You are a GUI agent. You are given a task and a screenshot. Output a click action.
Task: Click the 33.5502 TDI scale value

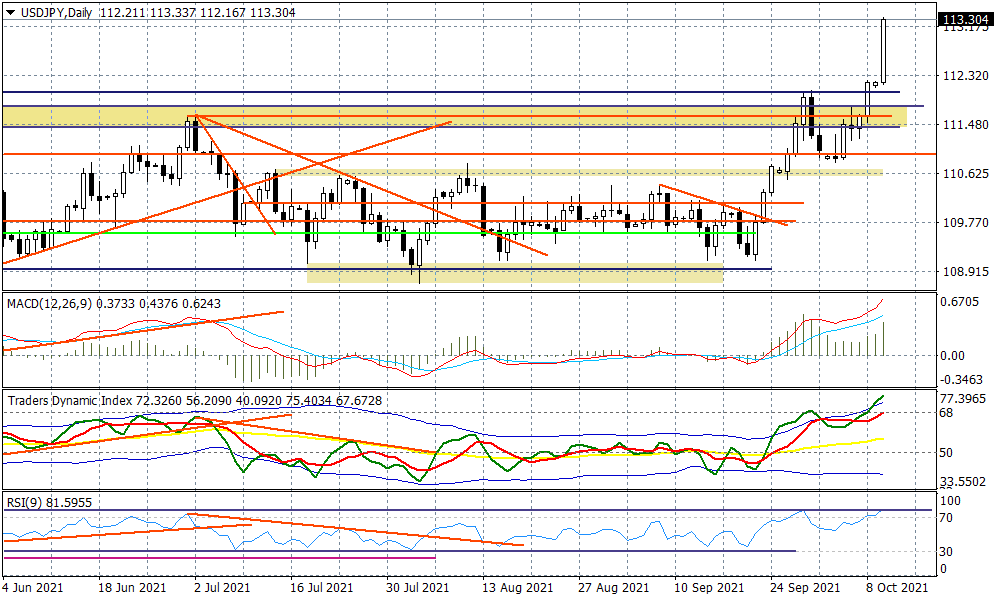pos(963,482)
